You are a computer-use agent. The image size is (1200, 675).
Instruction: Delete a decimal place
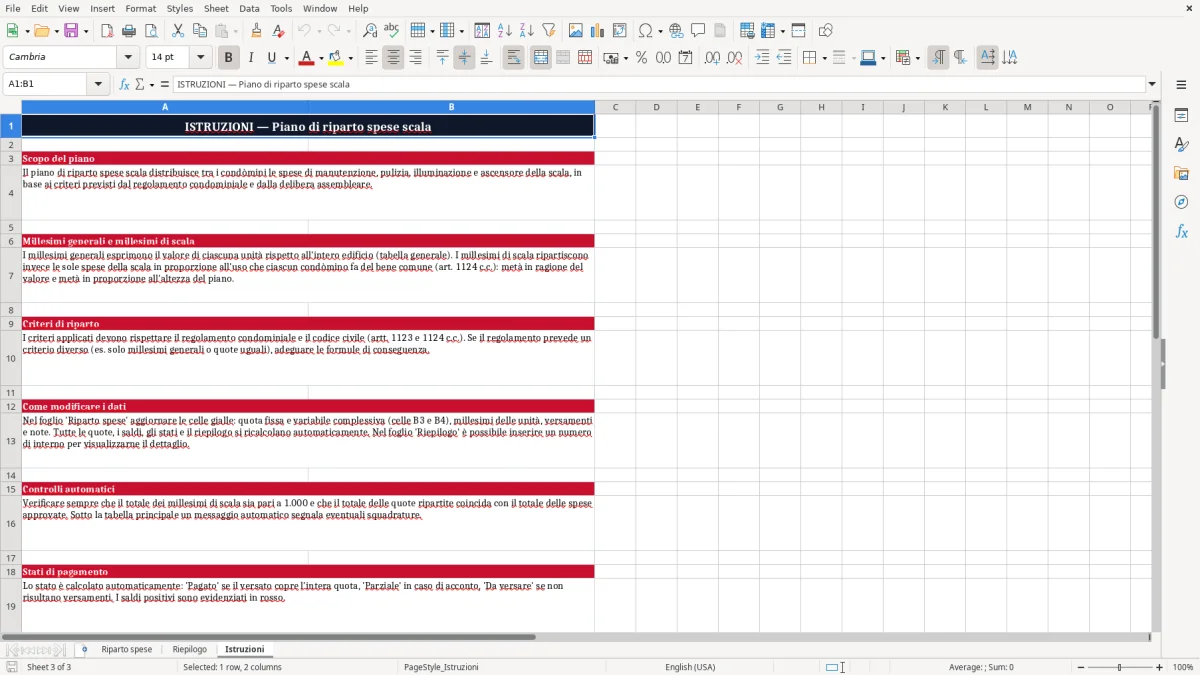click(x=734, y=58)
